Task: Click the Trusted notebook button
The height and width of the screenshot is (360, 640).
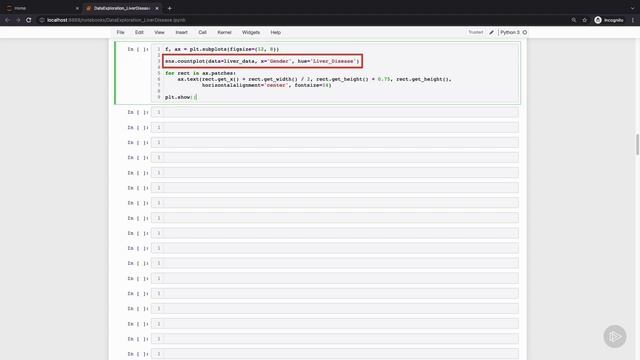Action: pos(476,32)
